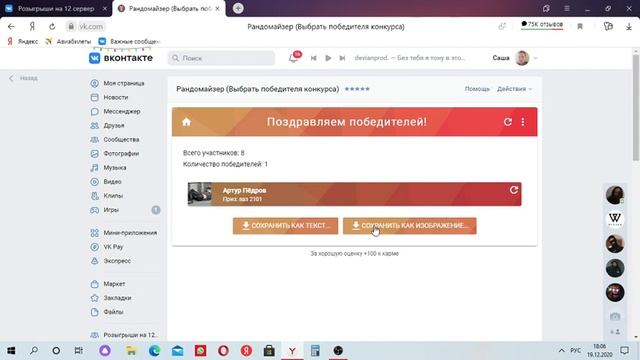Expand the Действия dropdown

pyautogui.click(x=514, y=89)
